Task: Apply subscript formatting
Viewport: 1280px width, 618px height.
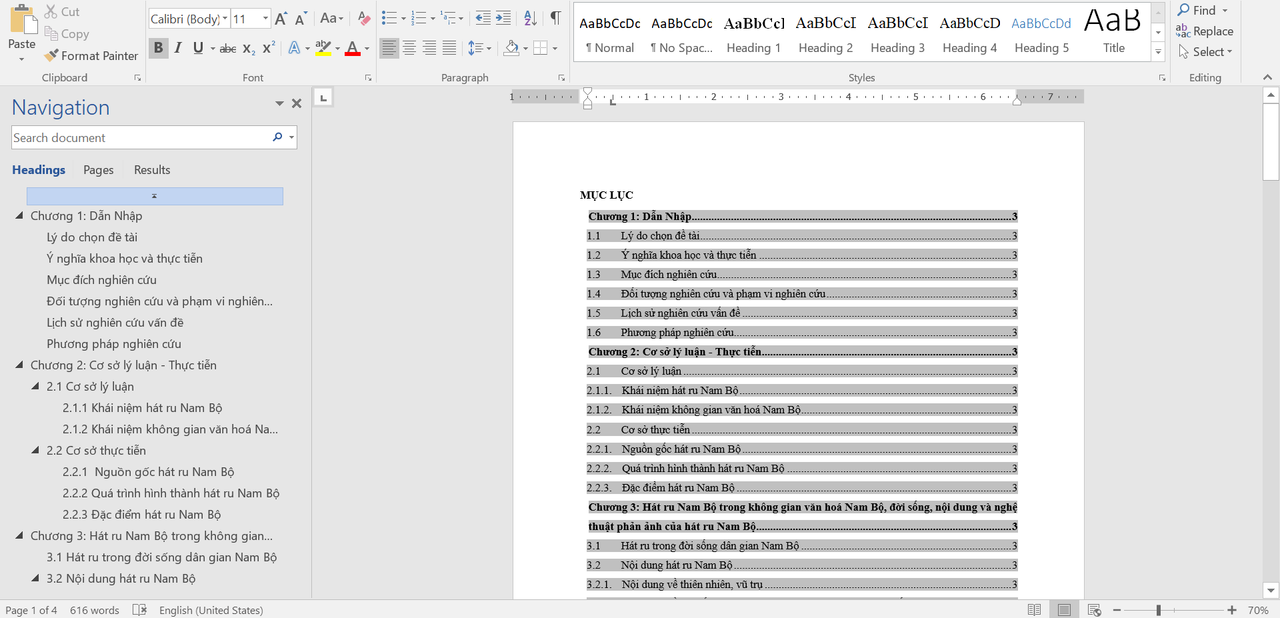Action: coord(249,48)
